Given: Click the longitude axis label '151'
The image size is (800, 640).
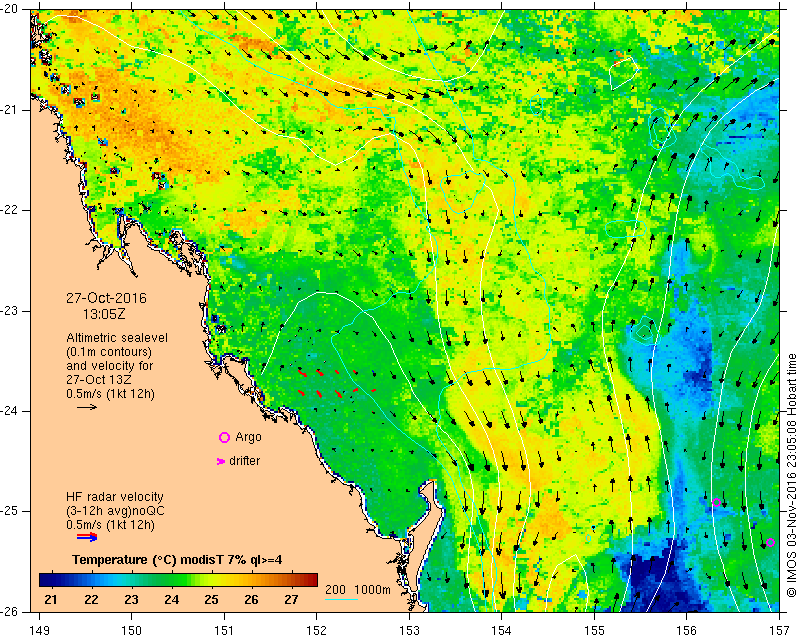Looking at the screenshot, I should tap(224, 631).
